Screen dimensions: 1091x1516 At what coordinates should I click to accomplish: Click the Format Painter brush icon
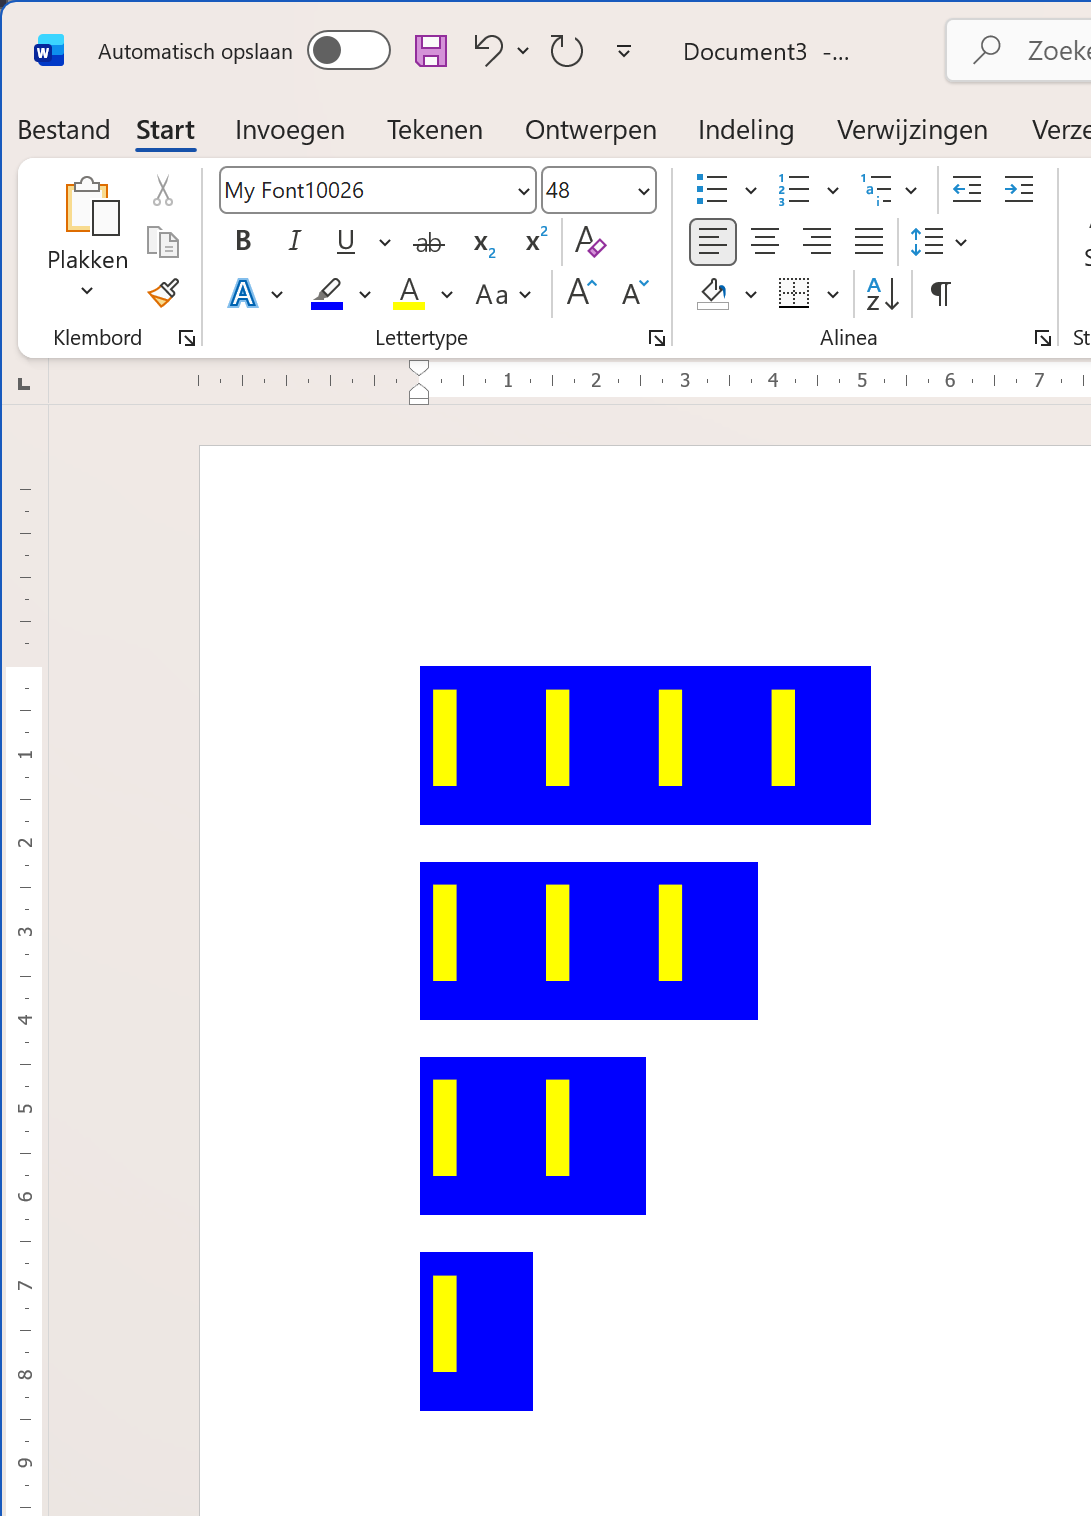[x=163, y=293]
